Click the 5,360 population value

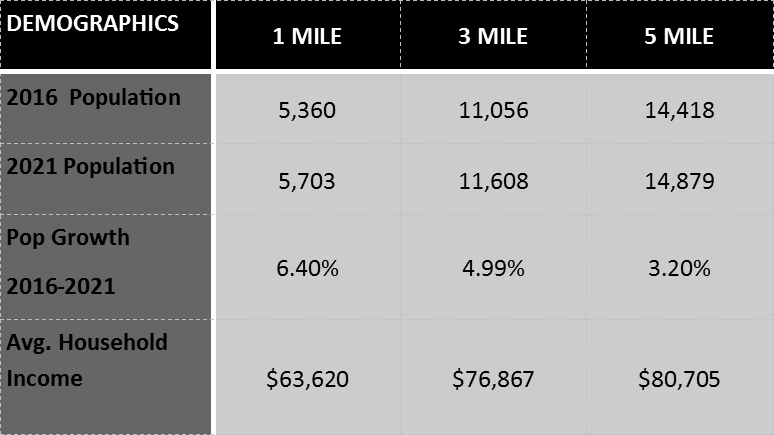(x=308, y=109)
